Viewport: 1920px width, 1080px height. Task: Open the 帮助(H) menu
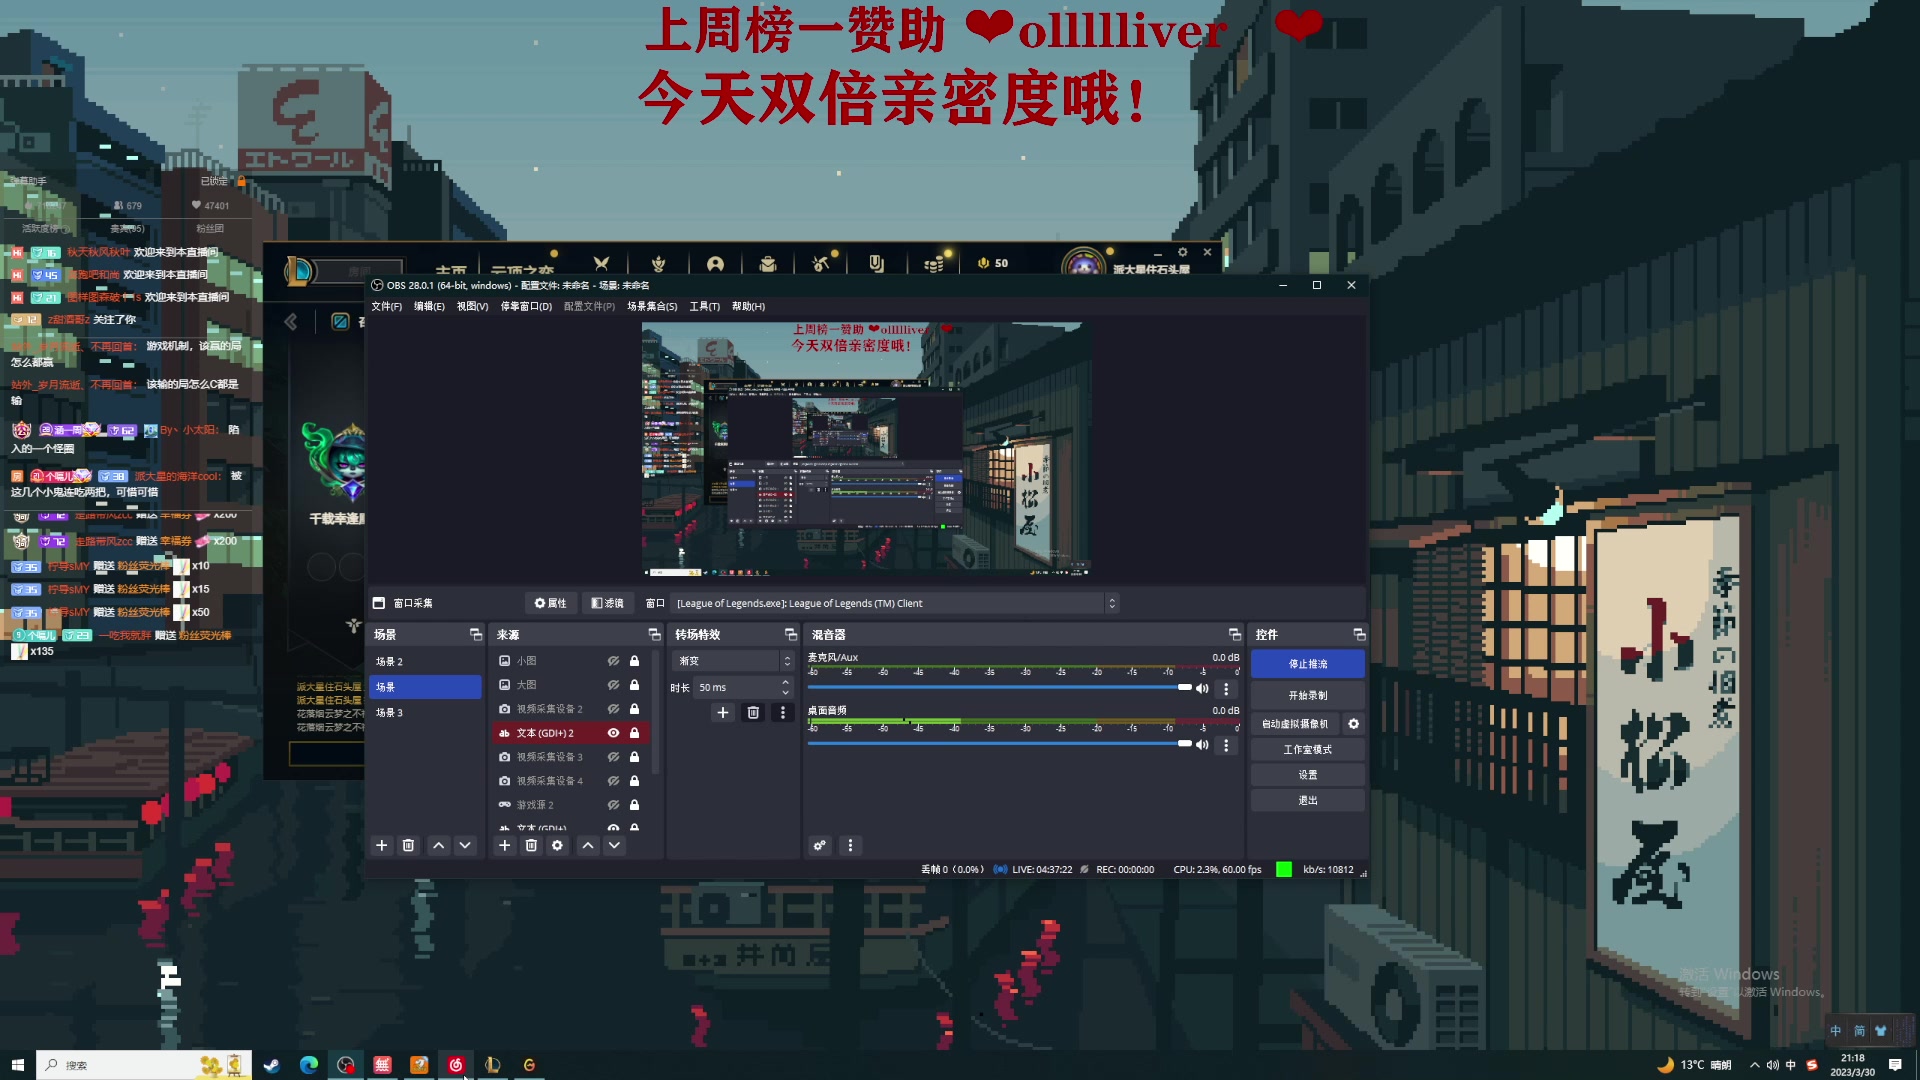(x=748, y=307)
